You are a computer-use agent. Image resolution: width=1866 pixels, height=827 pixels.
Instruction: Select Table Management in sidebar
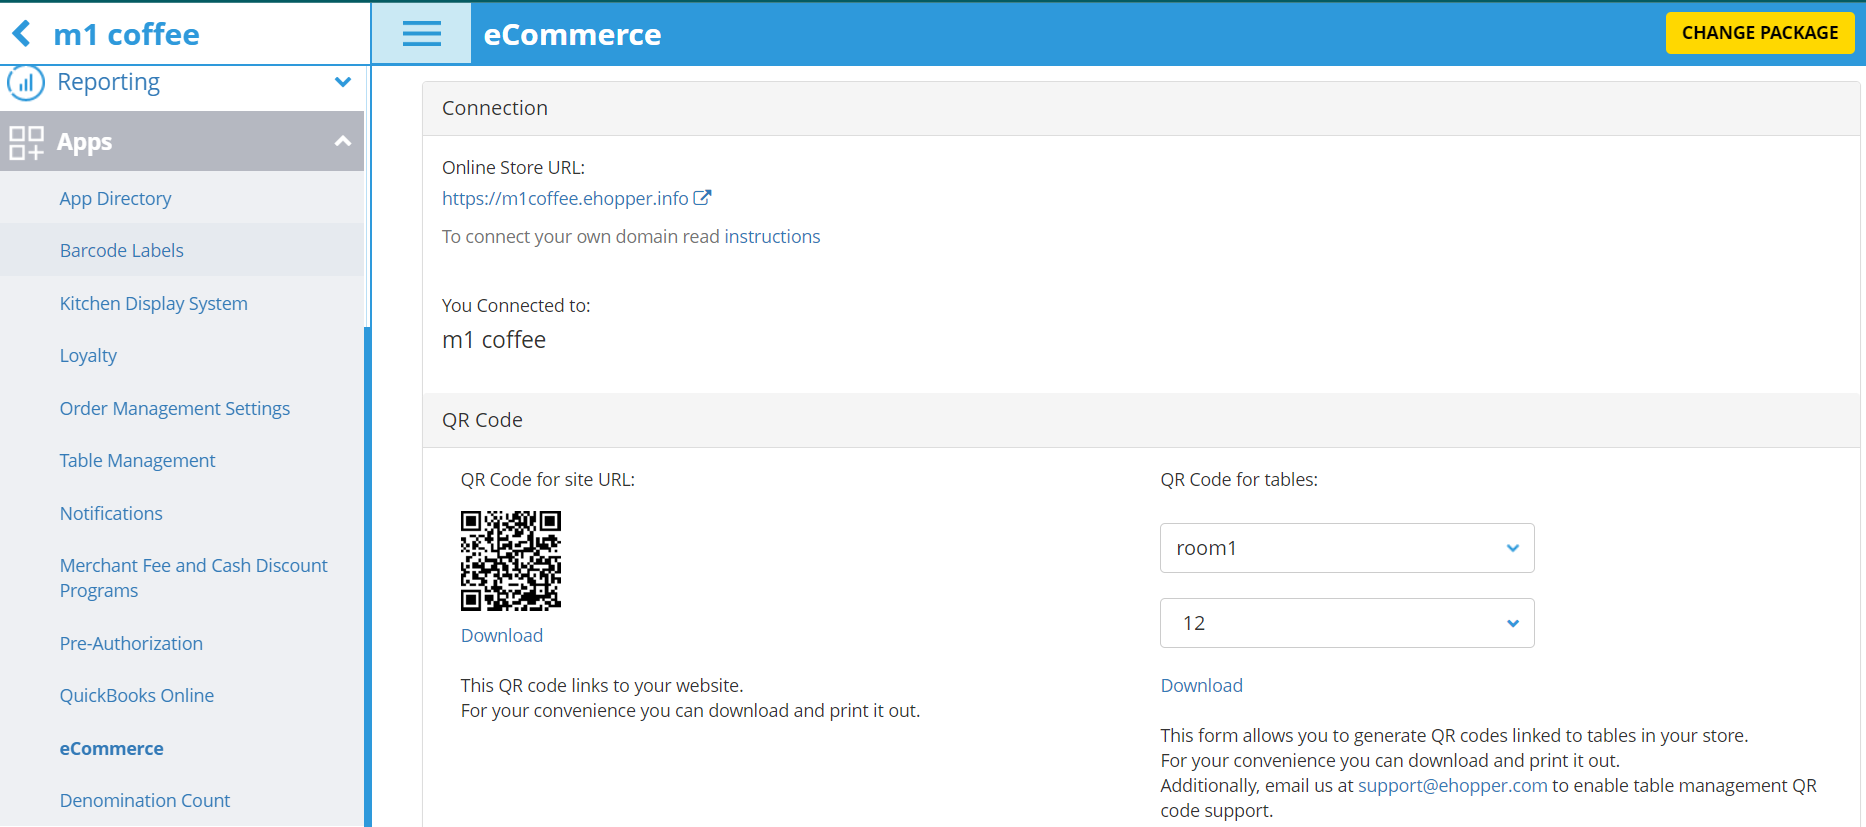[x=137, y=460]
